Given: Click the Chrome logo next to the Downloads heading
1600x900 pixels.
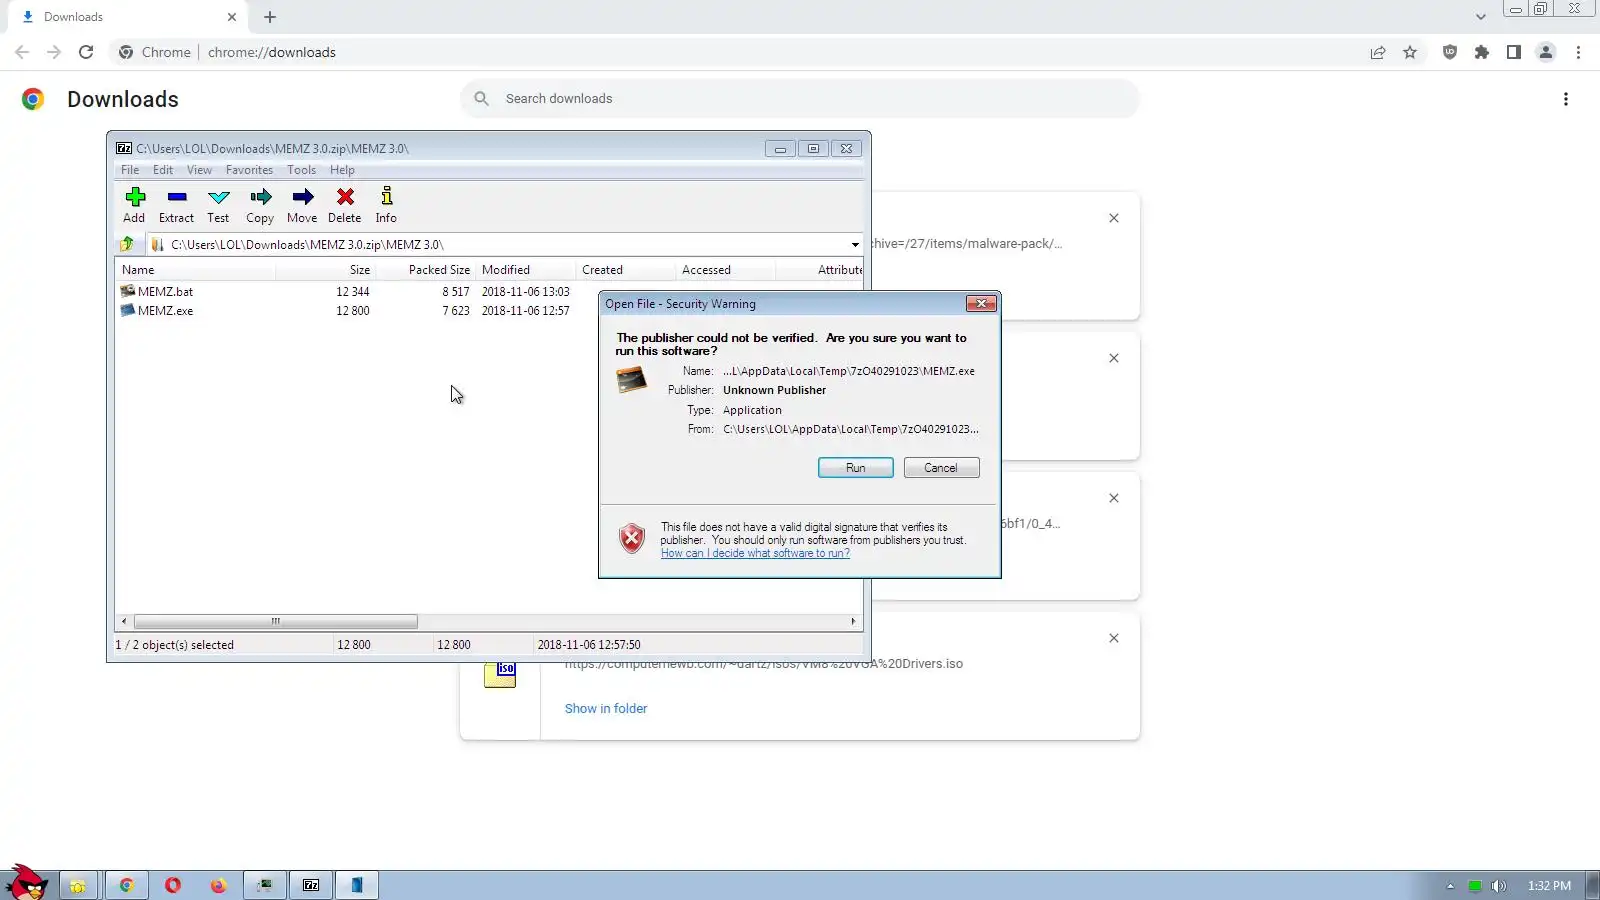Looking at the screenshot, I should tap(33, 99).
